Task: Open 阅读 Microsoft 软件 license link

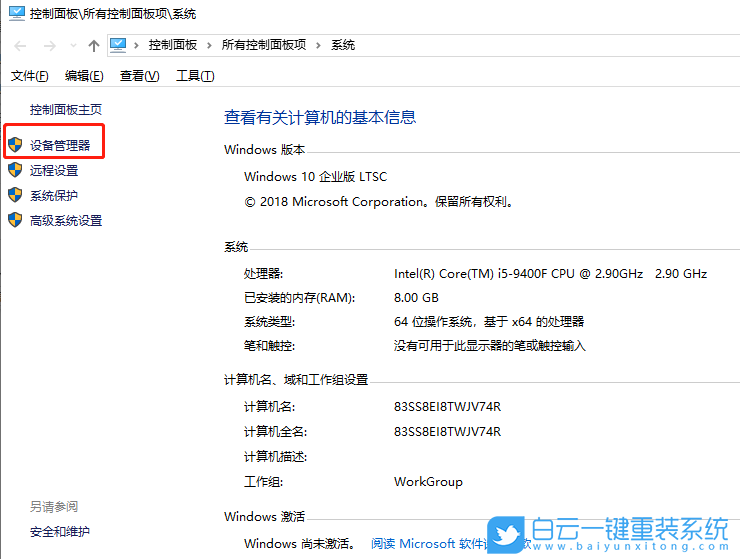Action: (x=429, y=543)
